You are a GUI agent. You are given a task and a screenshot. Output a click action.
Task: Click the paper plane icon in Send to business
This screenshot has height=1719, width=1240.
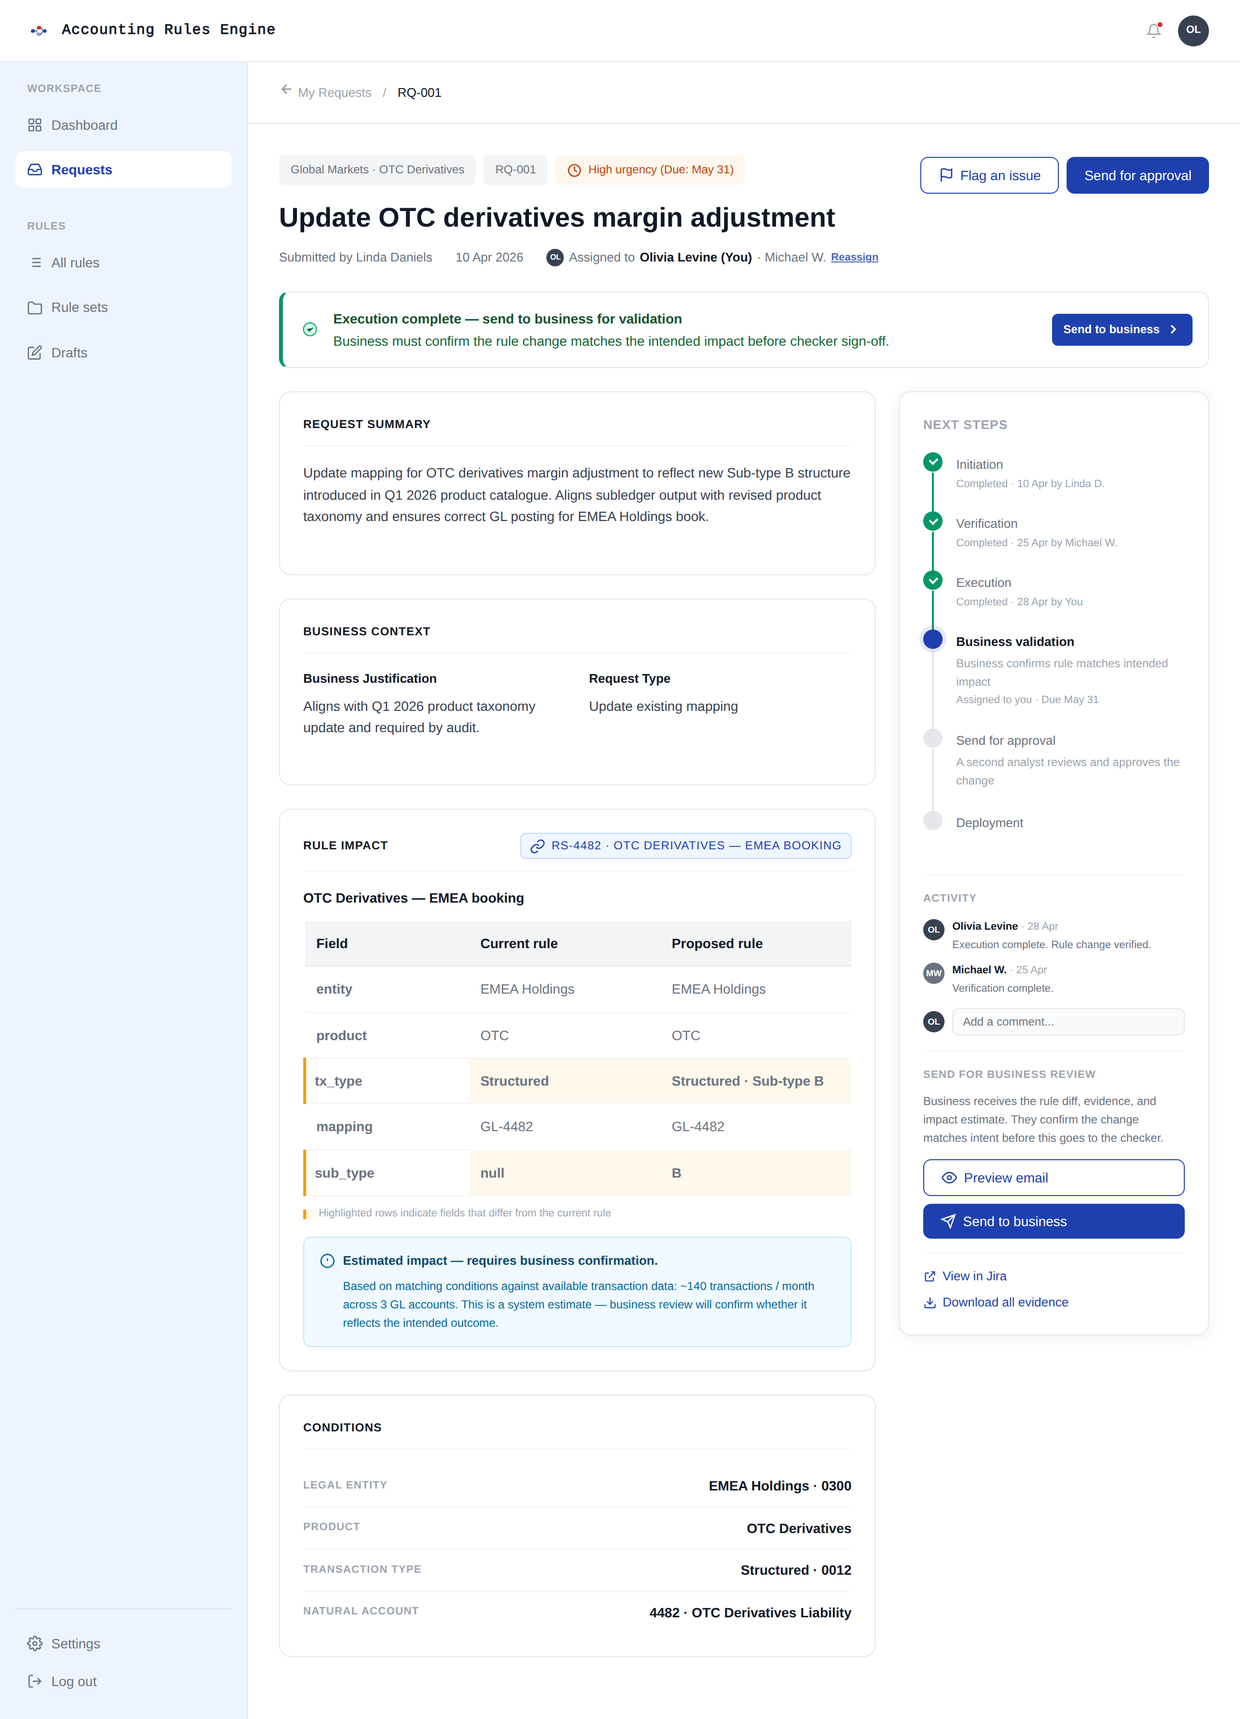click(x=948, y=1221)
